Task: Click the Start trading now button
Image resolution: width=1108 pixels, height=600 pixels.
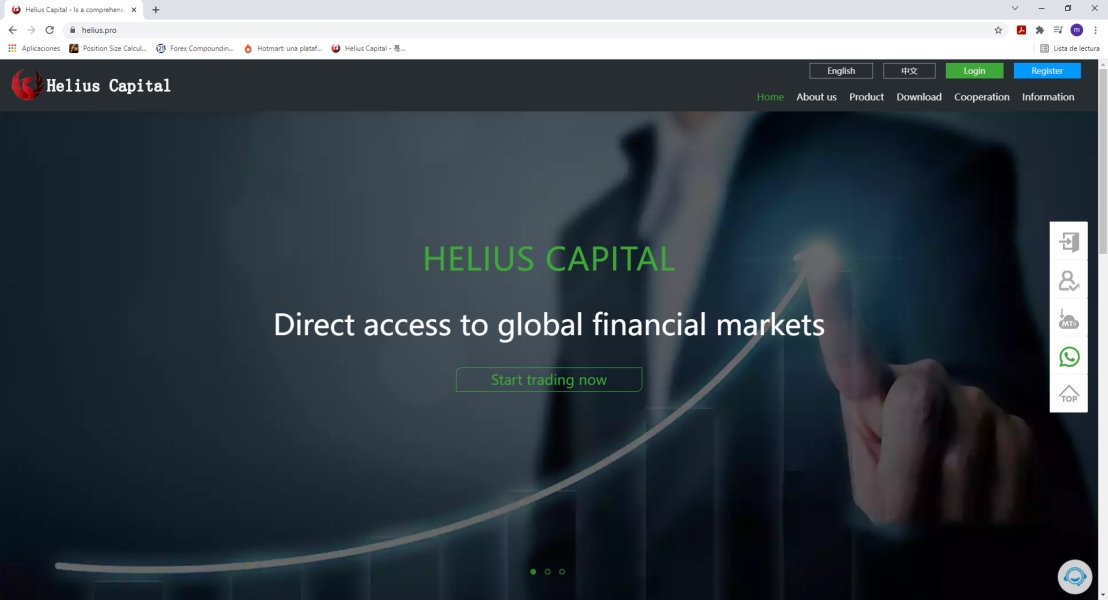Action: tap(549, 380)
